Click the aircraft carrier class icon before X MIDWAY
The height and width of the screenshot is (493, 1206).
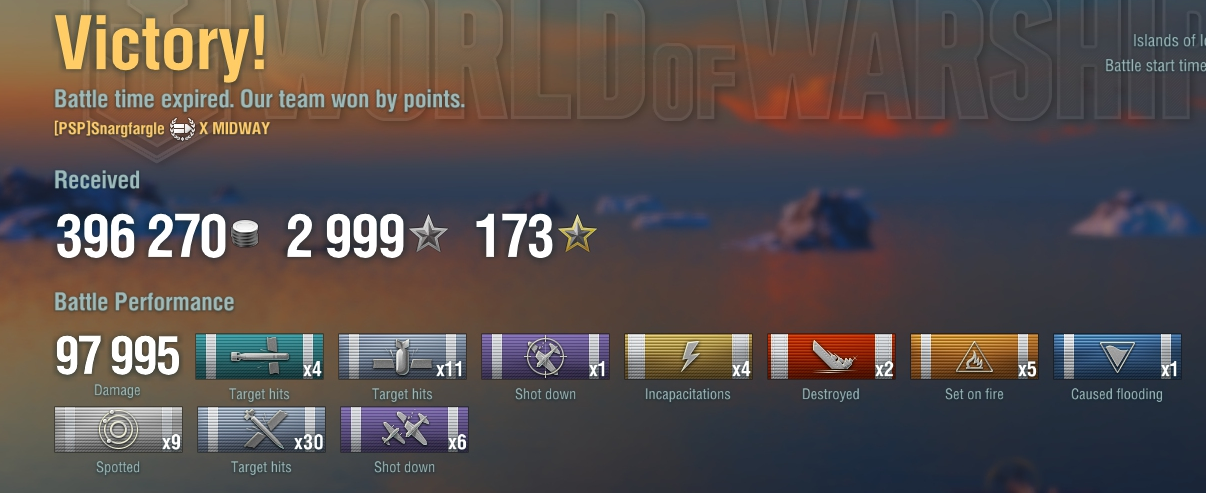[x=182, y=128]
